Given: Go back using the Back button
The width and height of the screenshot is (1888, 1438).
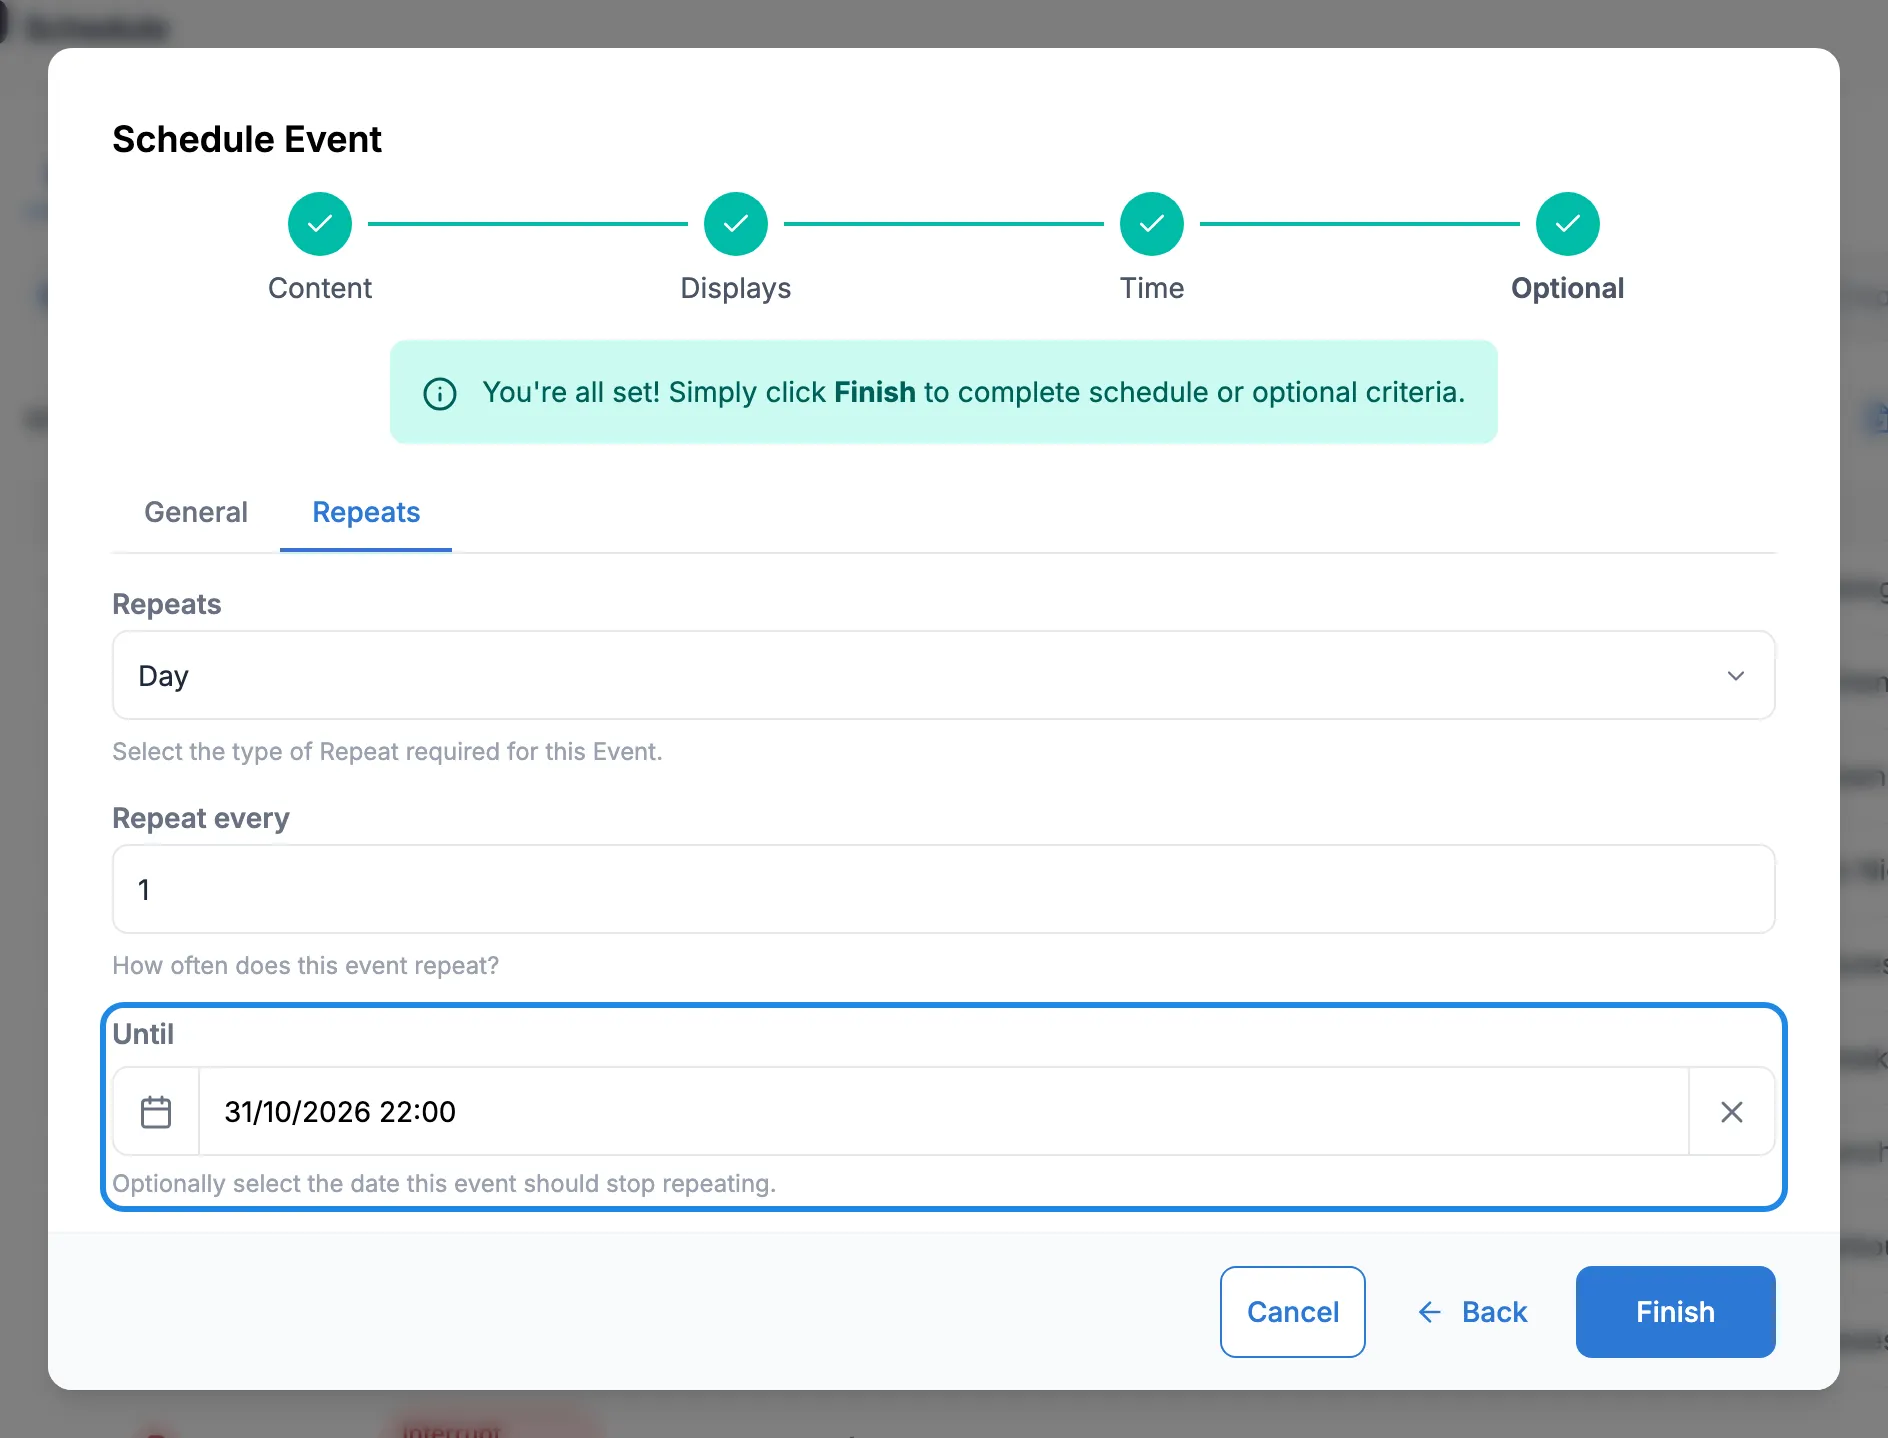Looking at the screenshot, I should point(1472,1312).
